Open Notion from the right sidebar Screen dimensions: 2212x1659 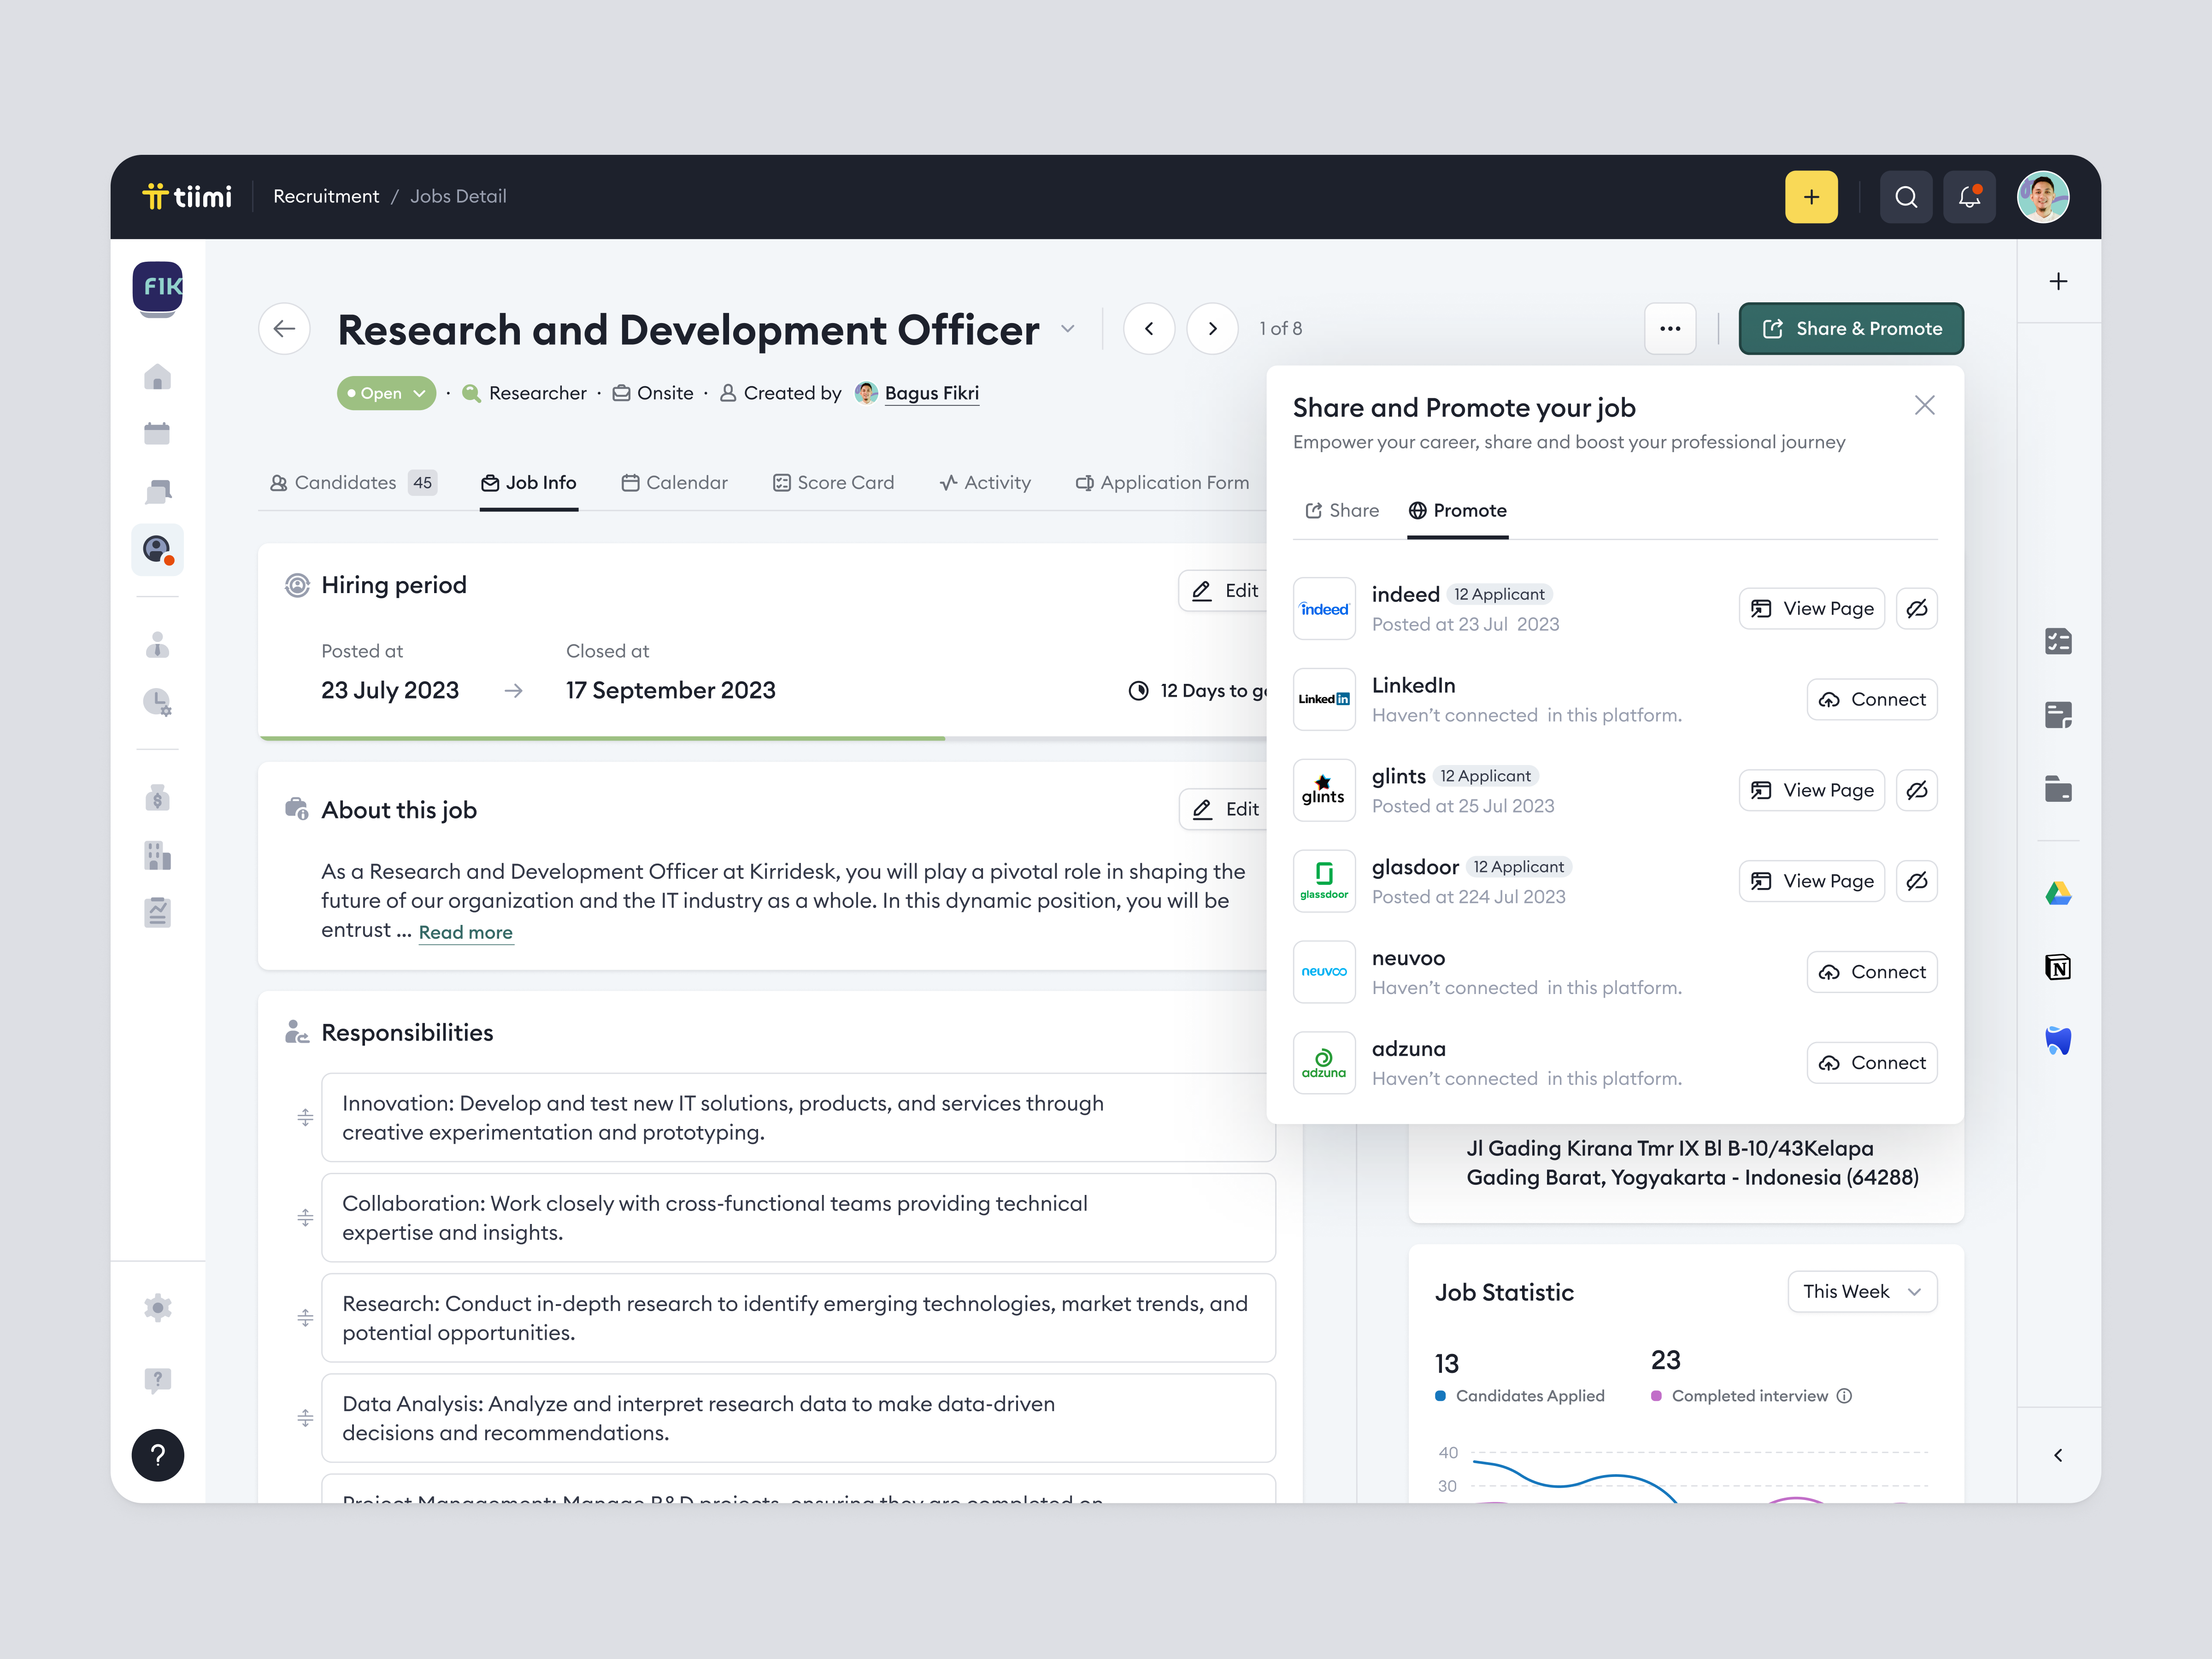point(2058,967)
